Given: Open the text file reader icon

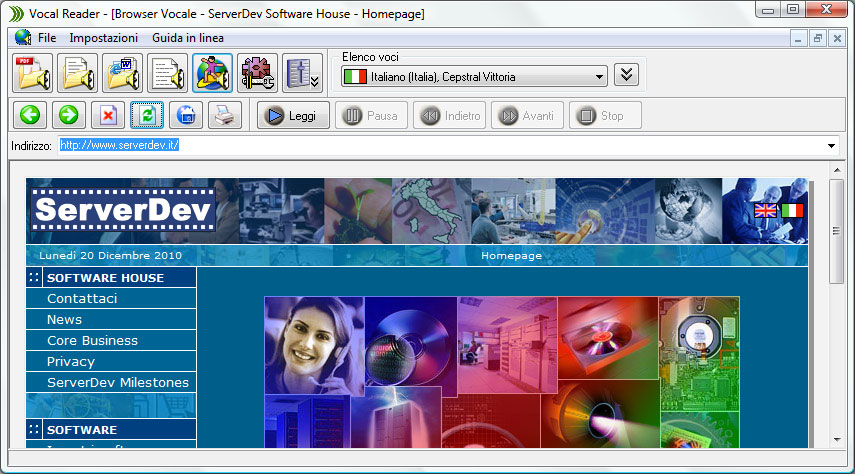Looking at the screenshot, I should tap(77, 73).
